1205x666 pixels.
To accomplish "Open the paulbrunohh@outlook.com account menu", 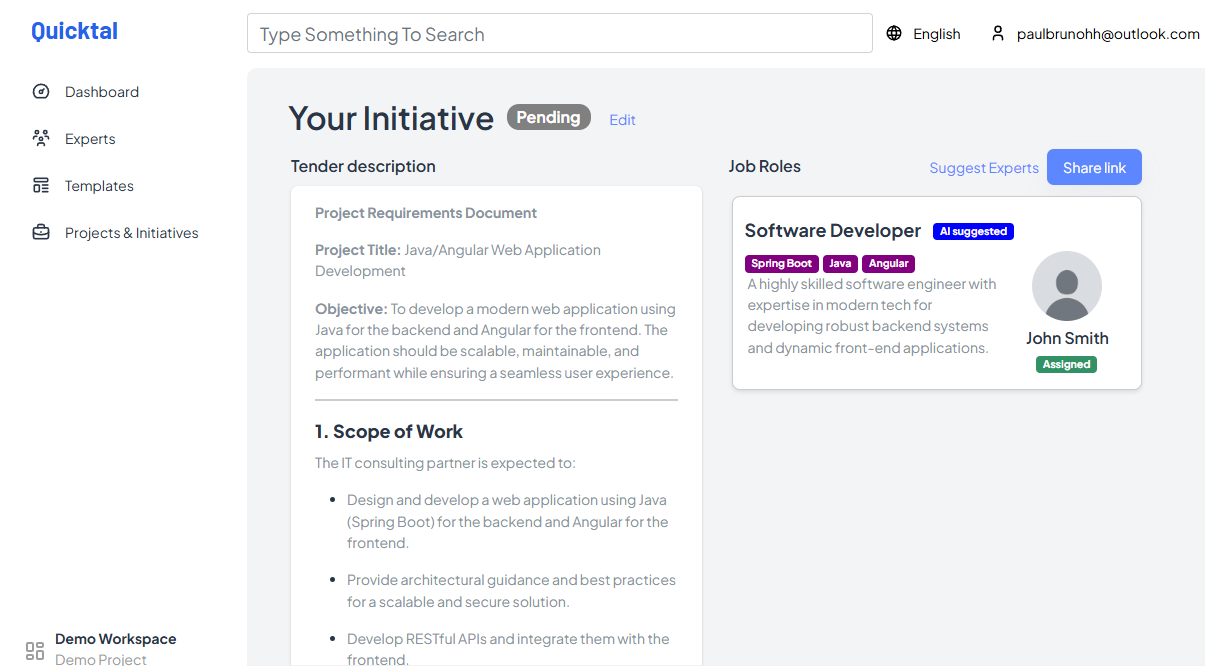I will 1107,34.
